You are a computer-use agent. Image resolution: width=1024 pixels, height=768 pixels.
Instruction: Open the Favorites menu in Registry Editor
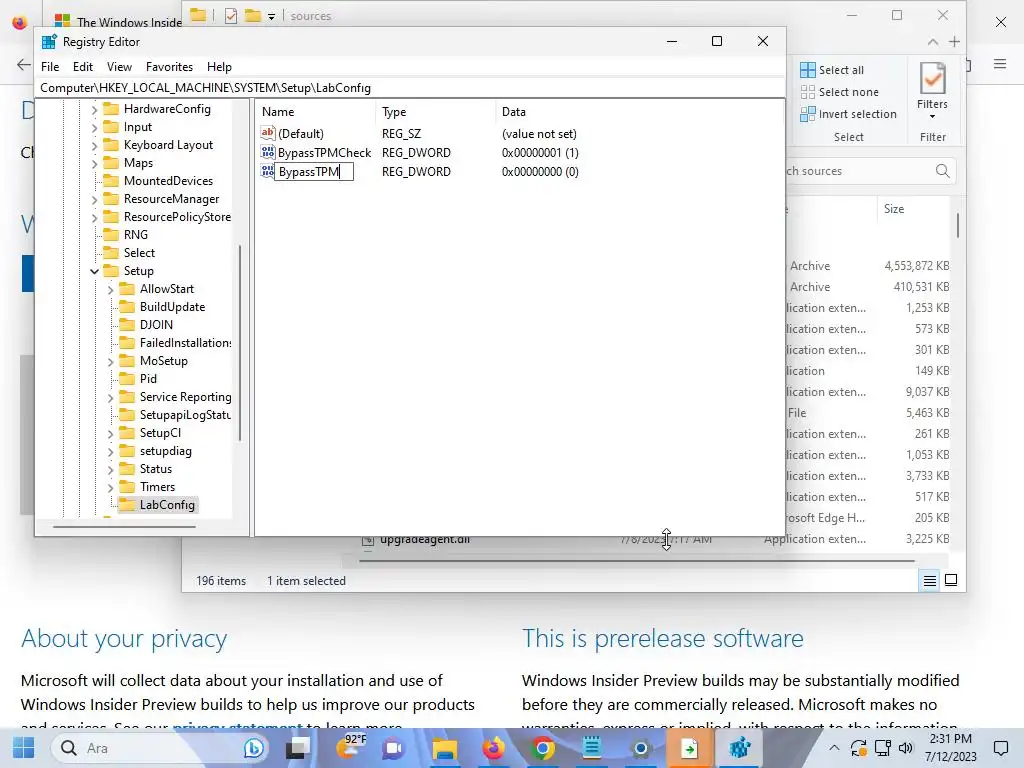[169, 67]
